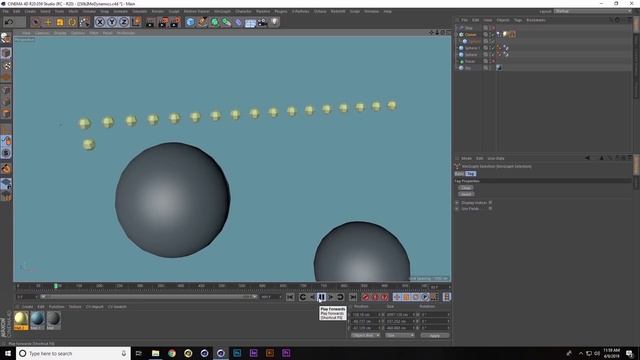
Task: Add a Floor environment object
Action: click(250, 22)
